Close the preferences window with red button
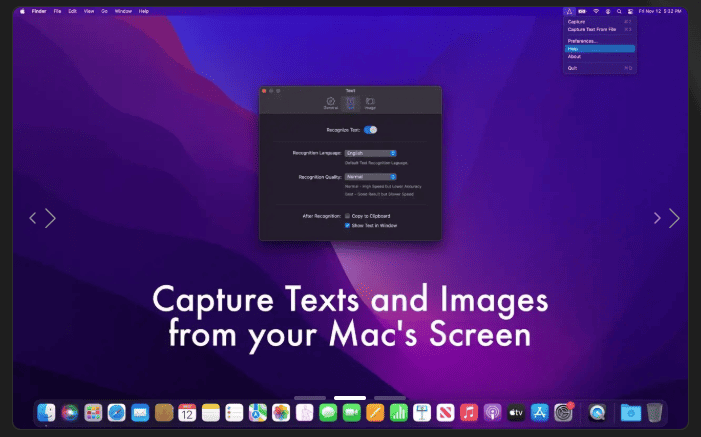This screenshot has height=437, width=701. point(264,91)
